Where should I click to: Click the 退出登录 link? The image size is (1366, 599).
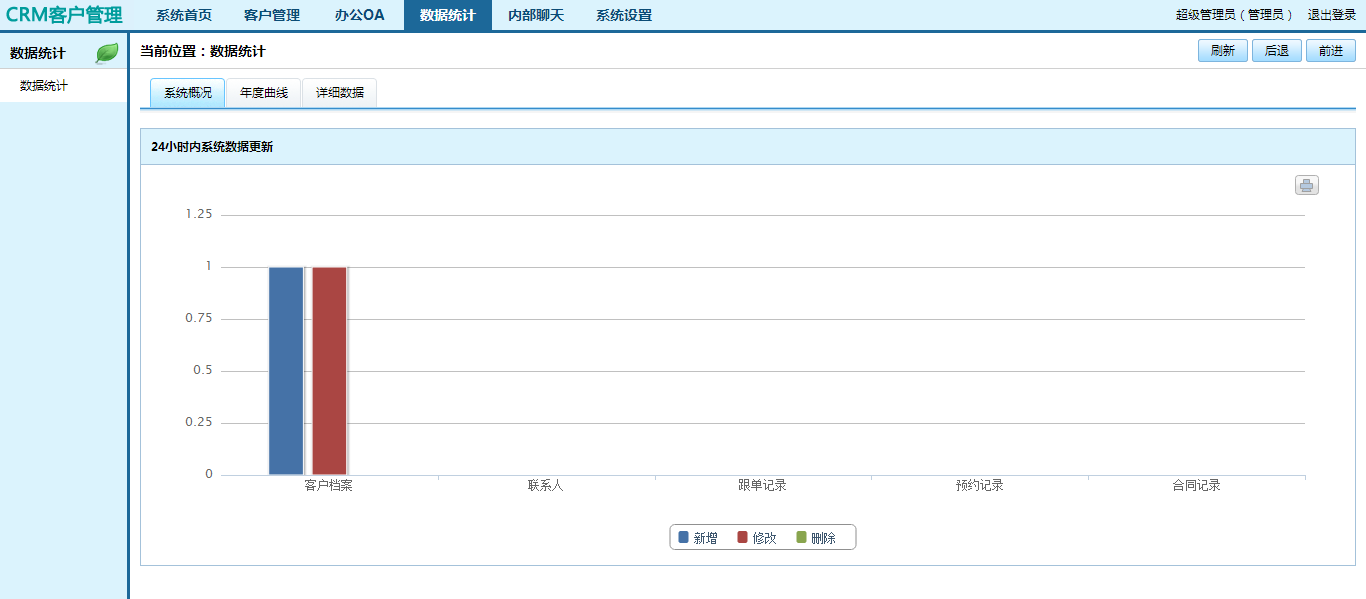tap(1332, 15)
